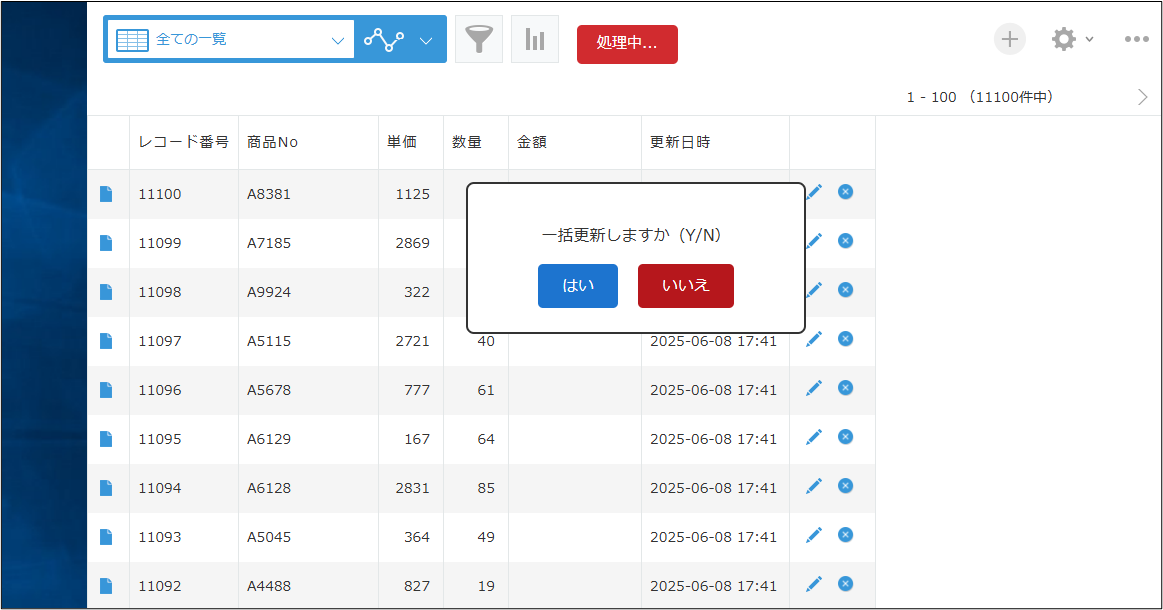Click the はい button in dialog

[577, 286]
